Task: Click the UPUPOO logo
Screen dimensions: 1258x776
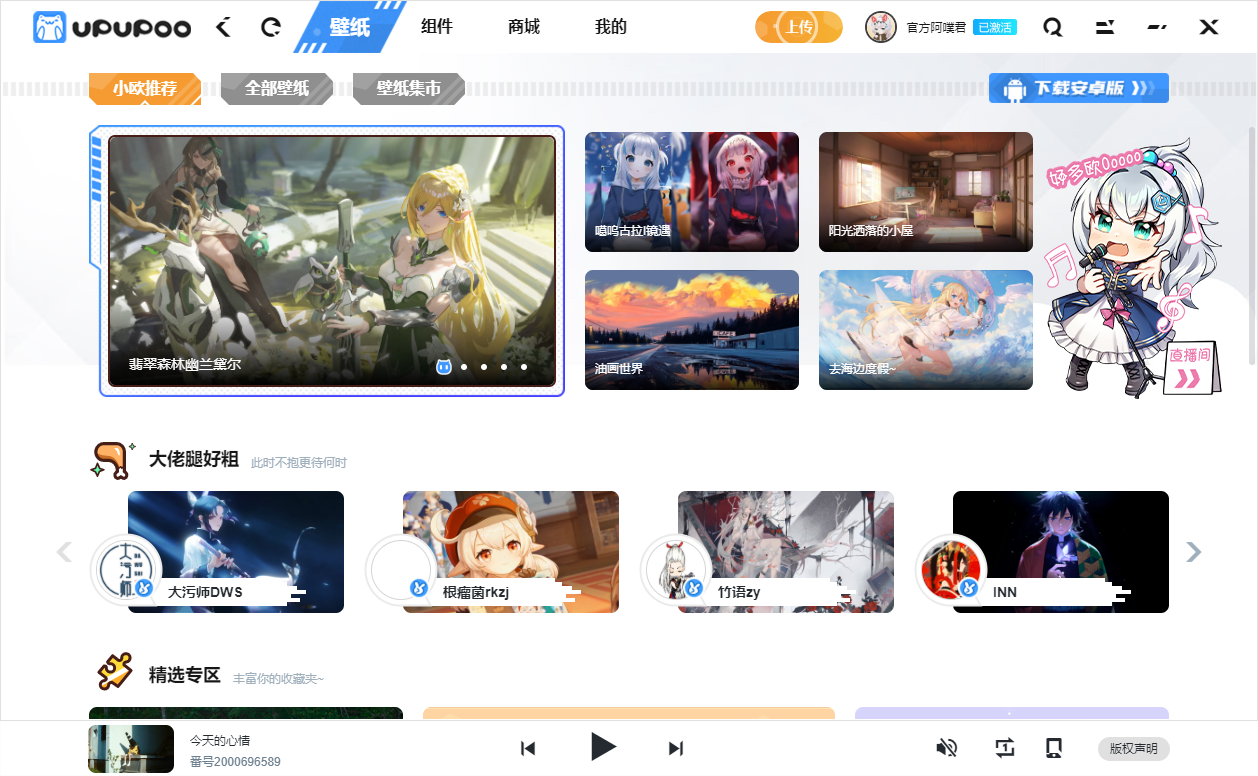Action: (112, 27)
